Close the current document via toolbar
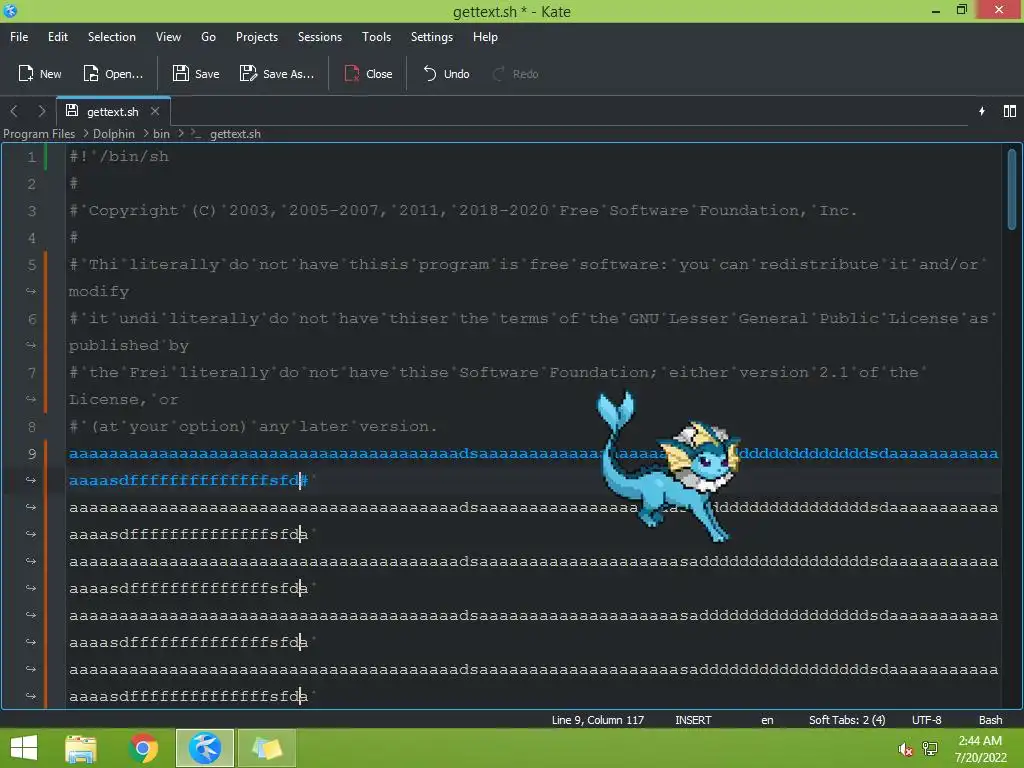Image resolution: width=1024 pixels, height=768 pixels. (x=368, y=74)
